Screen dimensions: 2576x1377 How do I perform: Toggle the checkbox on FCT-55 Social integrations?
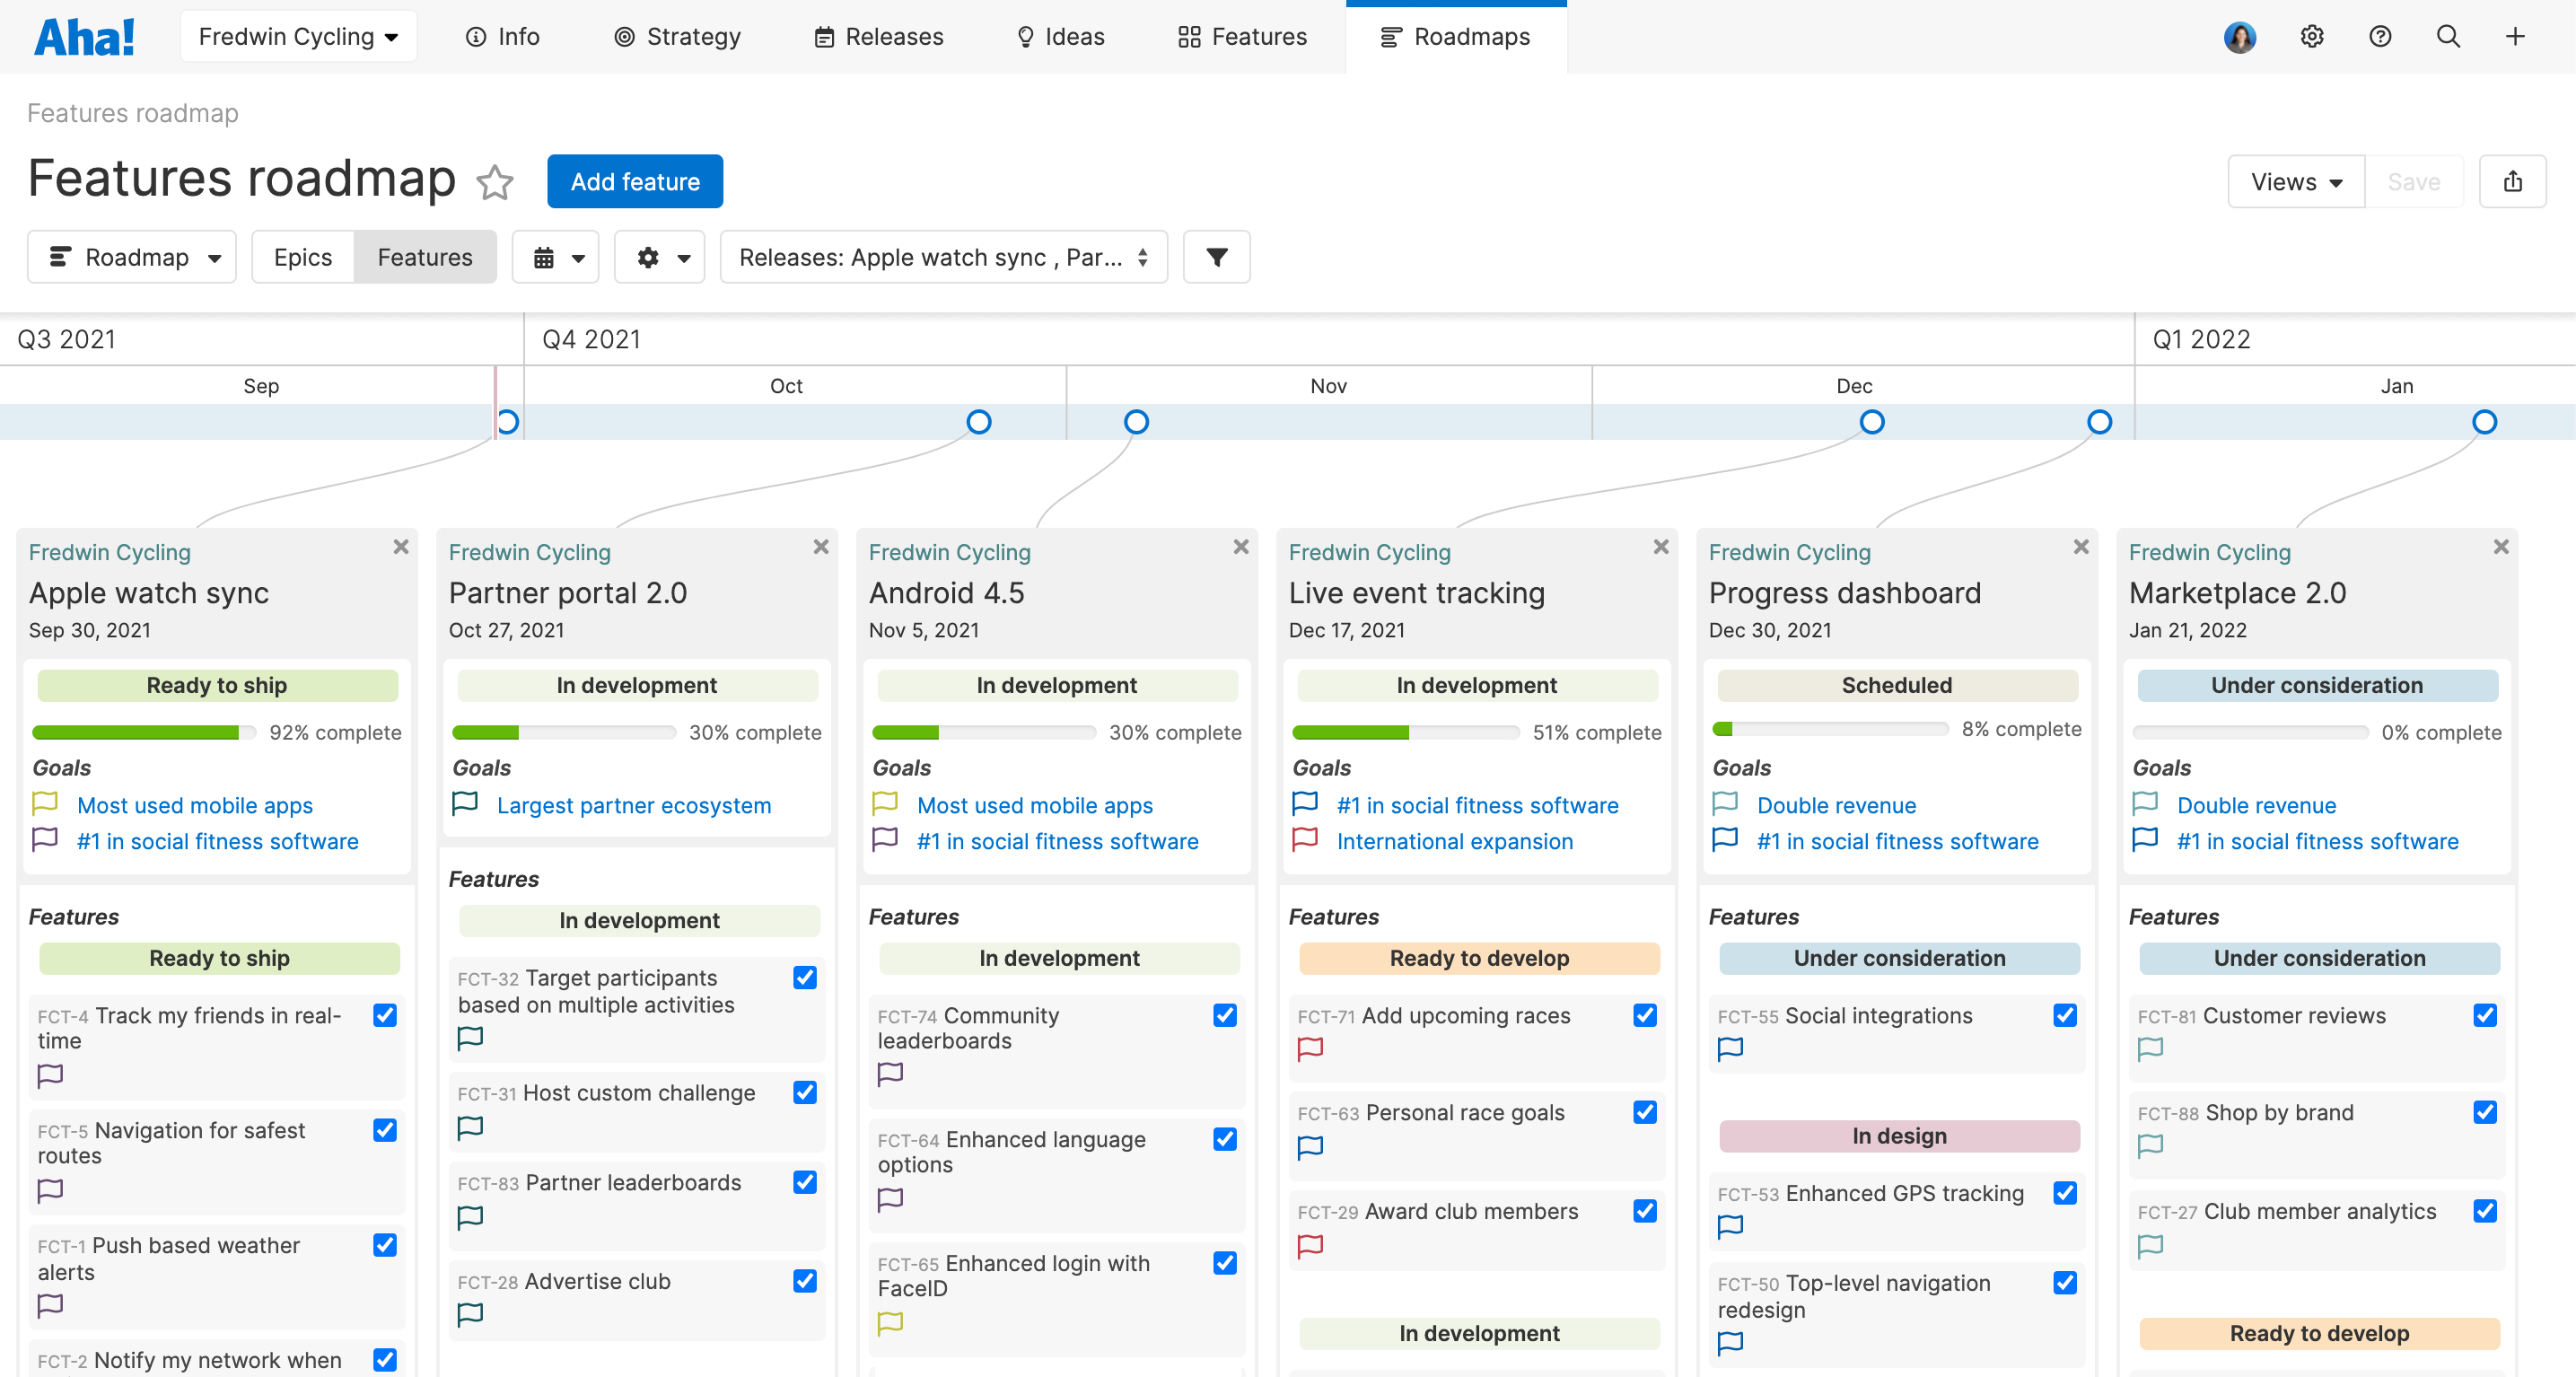[x=2066, y=1015]
